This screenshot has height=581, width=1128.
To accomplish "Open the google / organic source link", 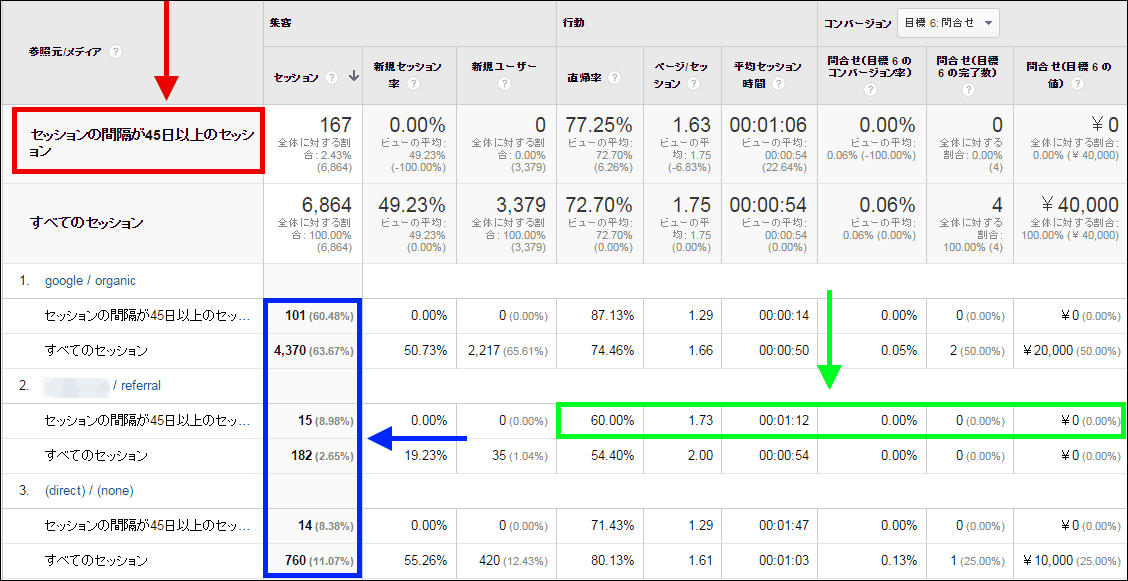I will point(90,281).
